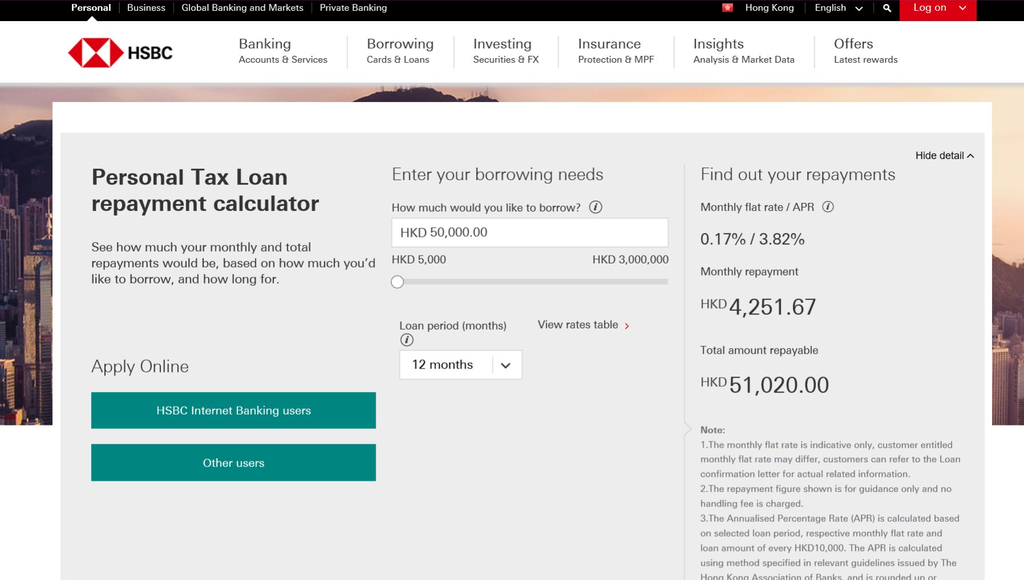Screen dimensions: 1024x580
Task: Click the Other users button
Action: click(233, 462)
